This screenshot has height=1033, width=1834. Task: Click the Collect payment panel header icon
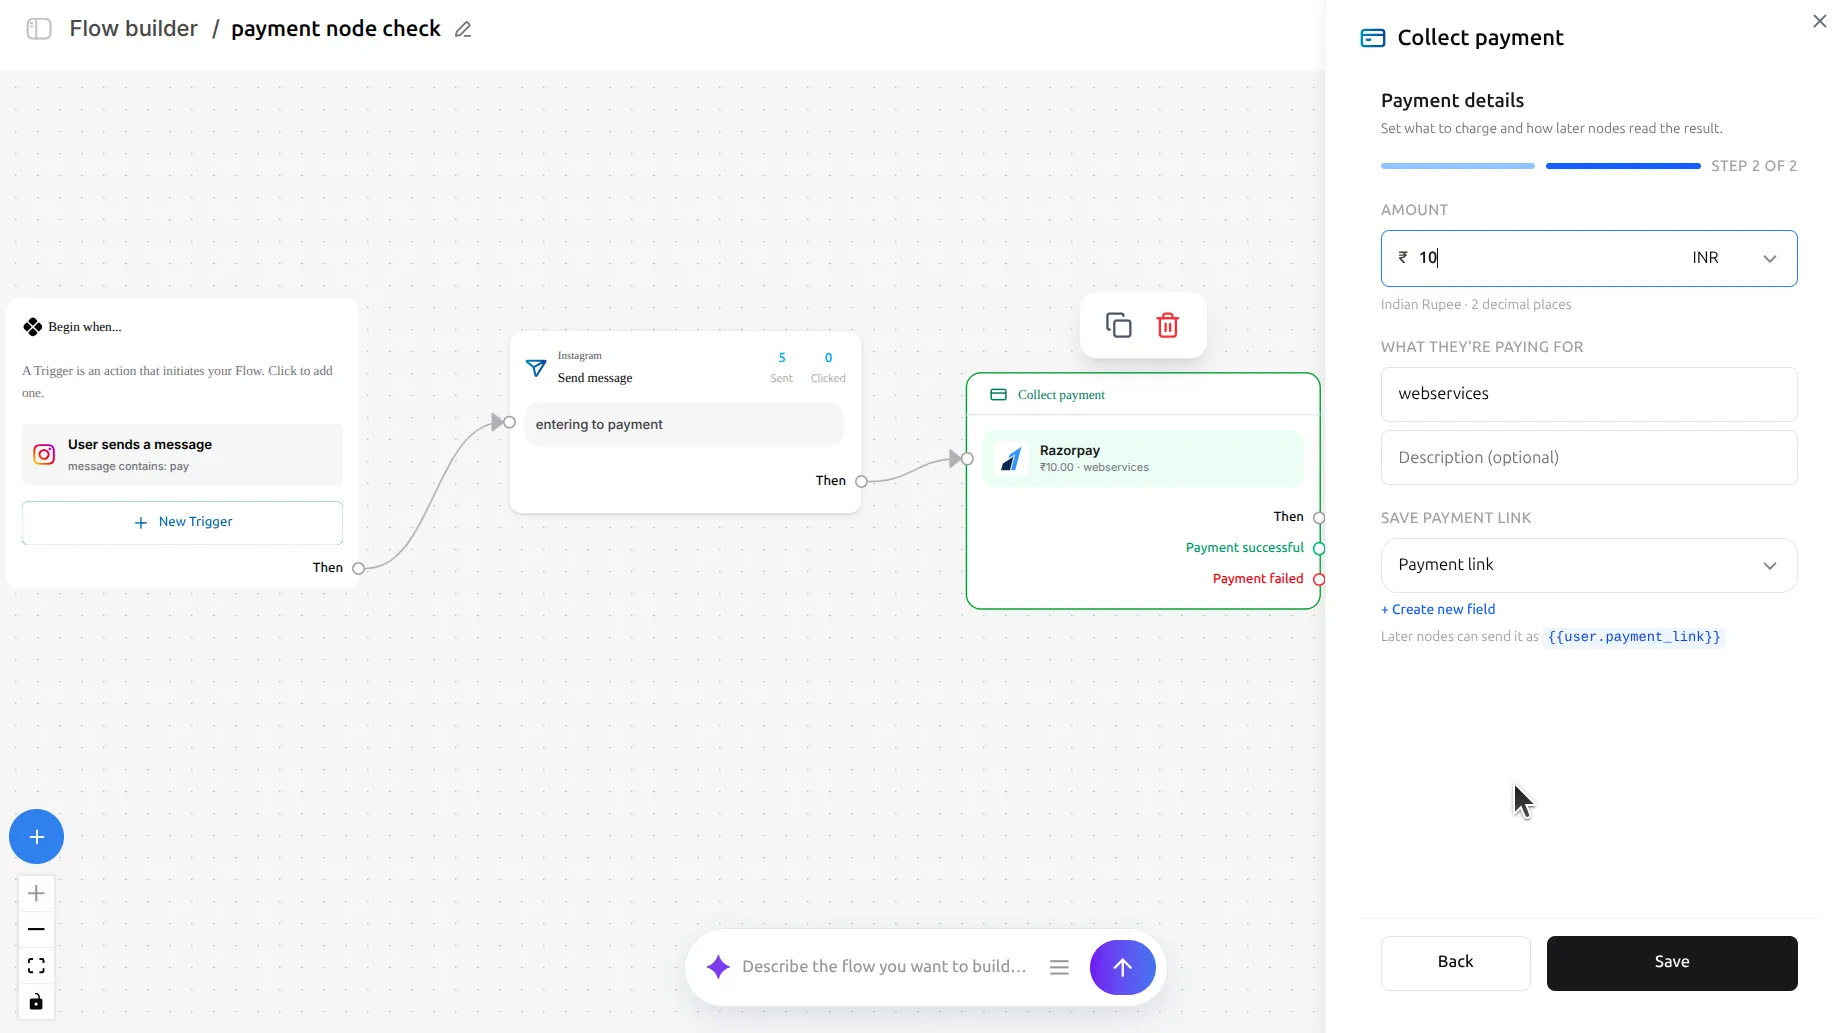1373,38
